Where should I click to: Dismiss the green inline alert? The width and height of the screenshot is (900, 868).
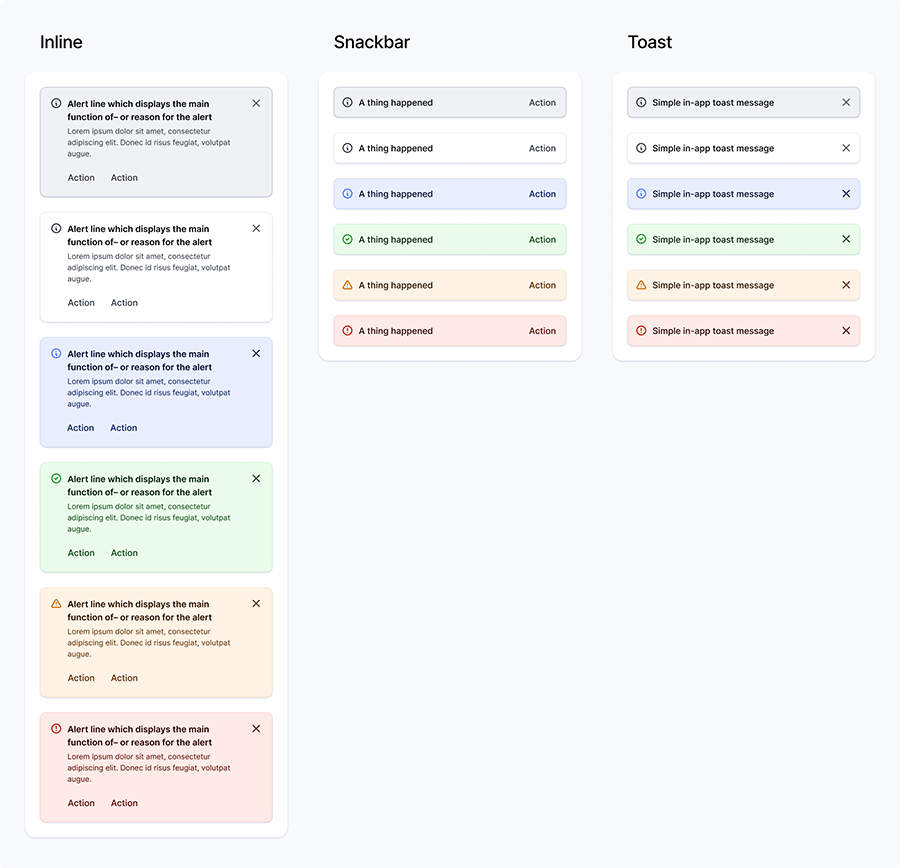(x=256, y=478)
